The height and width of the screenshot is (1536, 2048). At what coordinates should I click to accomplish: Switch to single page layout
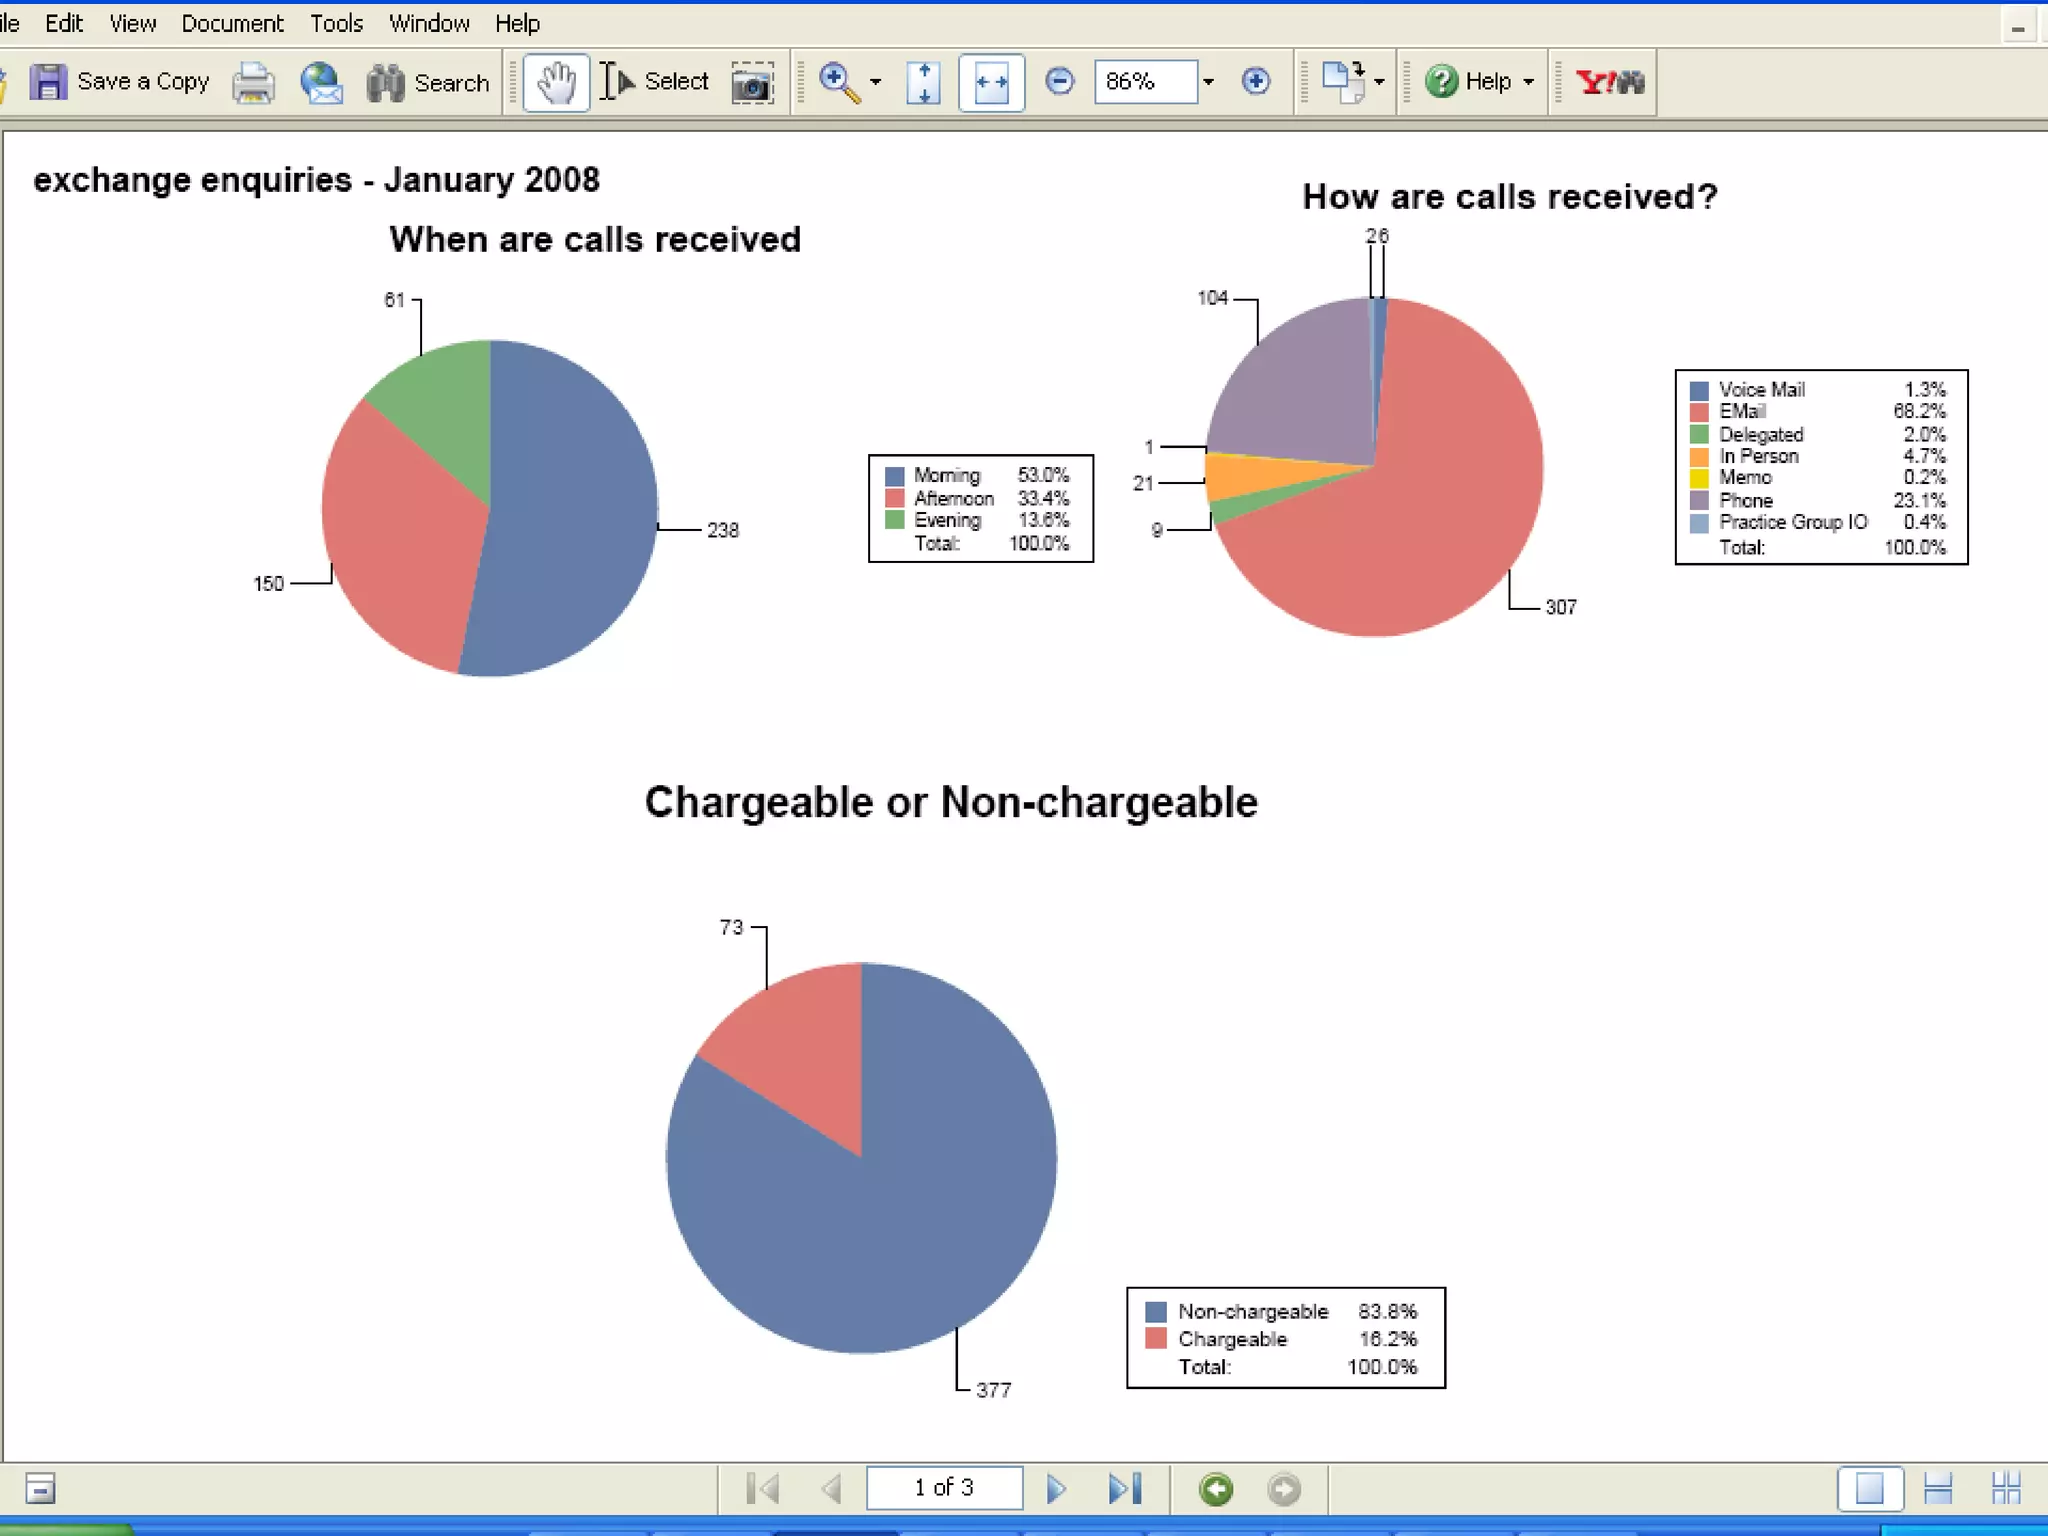point(1869,1489)
